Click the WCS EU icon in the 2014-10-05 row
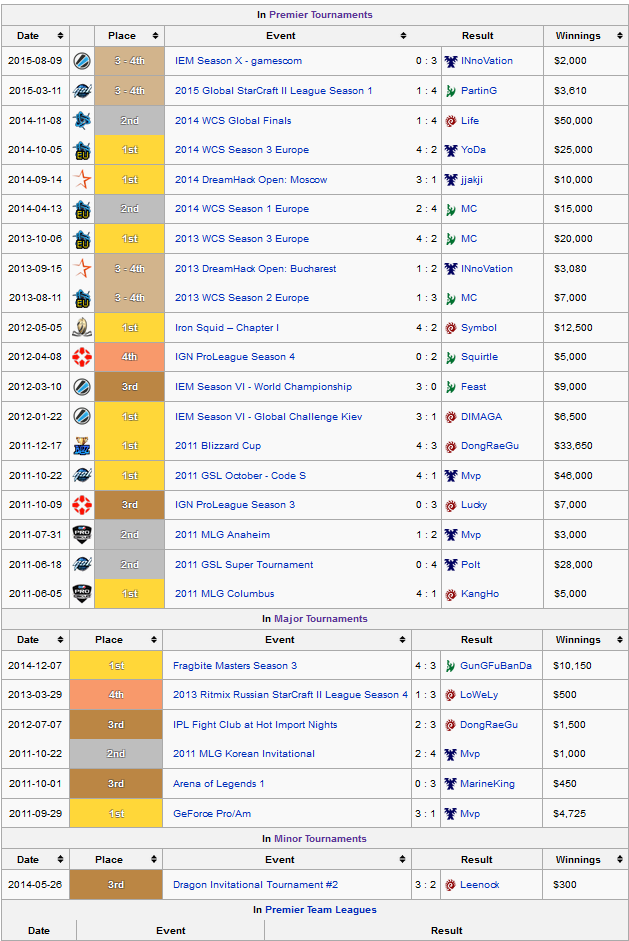The image size is (629, 941). pyautogui.click(x=82, y=150)
